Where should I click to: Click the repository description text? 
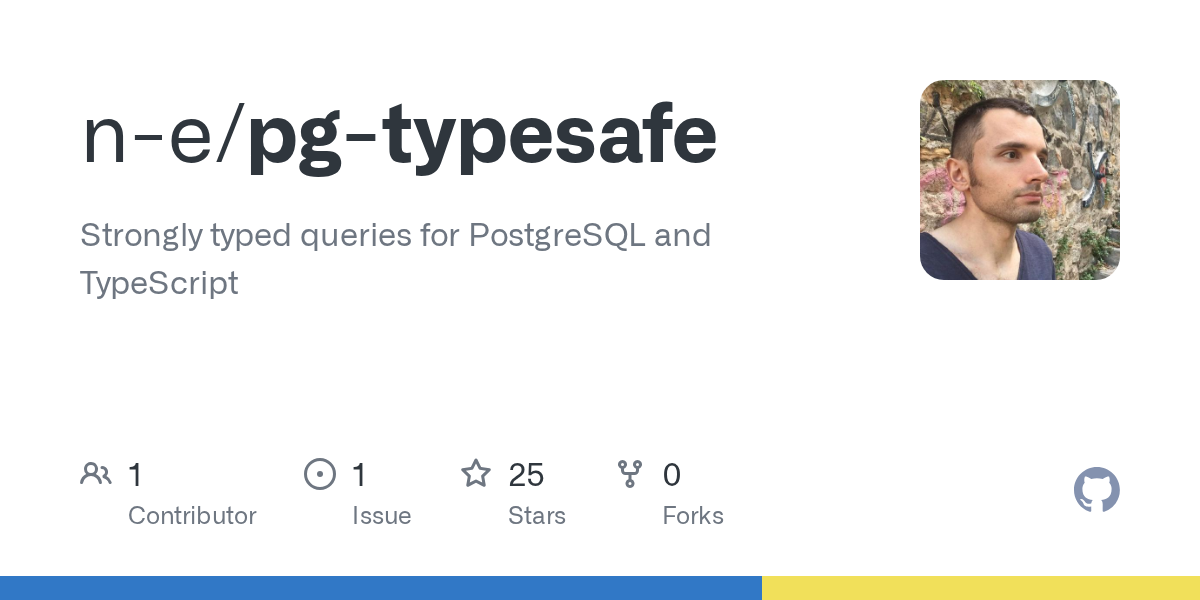pyautogui.click(x=395, y=258)
